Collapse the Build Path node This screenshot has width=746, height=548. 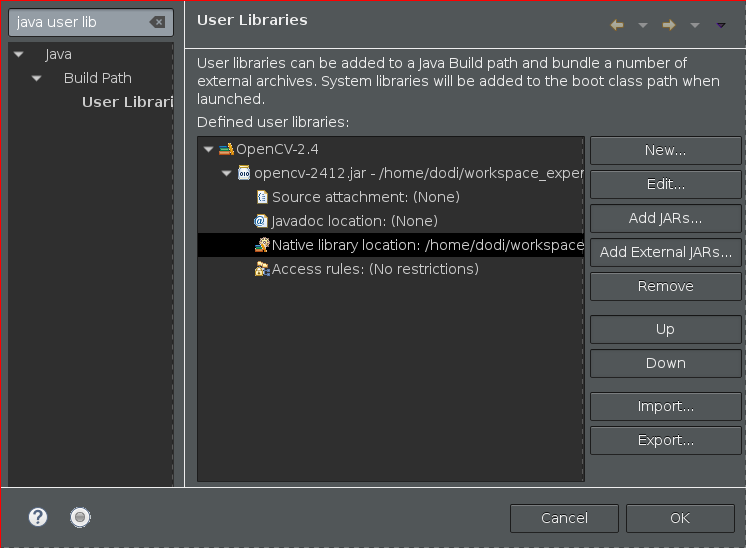(37, 78)
